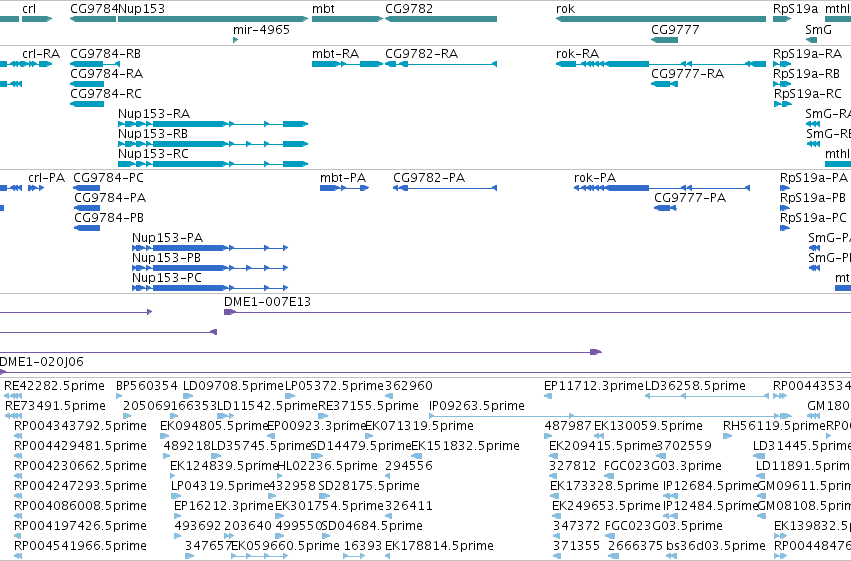The height and width of the screenshot is (561, 851).
Task: Select the CG9782-RA transcript
Action: (x=441, y=64)
